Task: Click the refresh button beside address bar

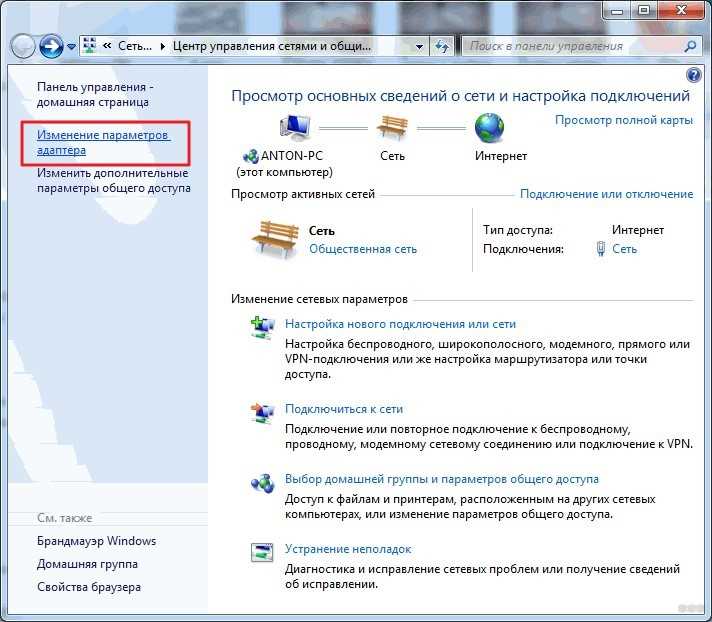Action: pyautogui.click(x=442, y=46)
